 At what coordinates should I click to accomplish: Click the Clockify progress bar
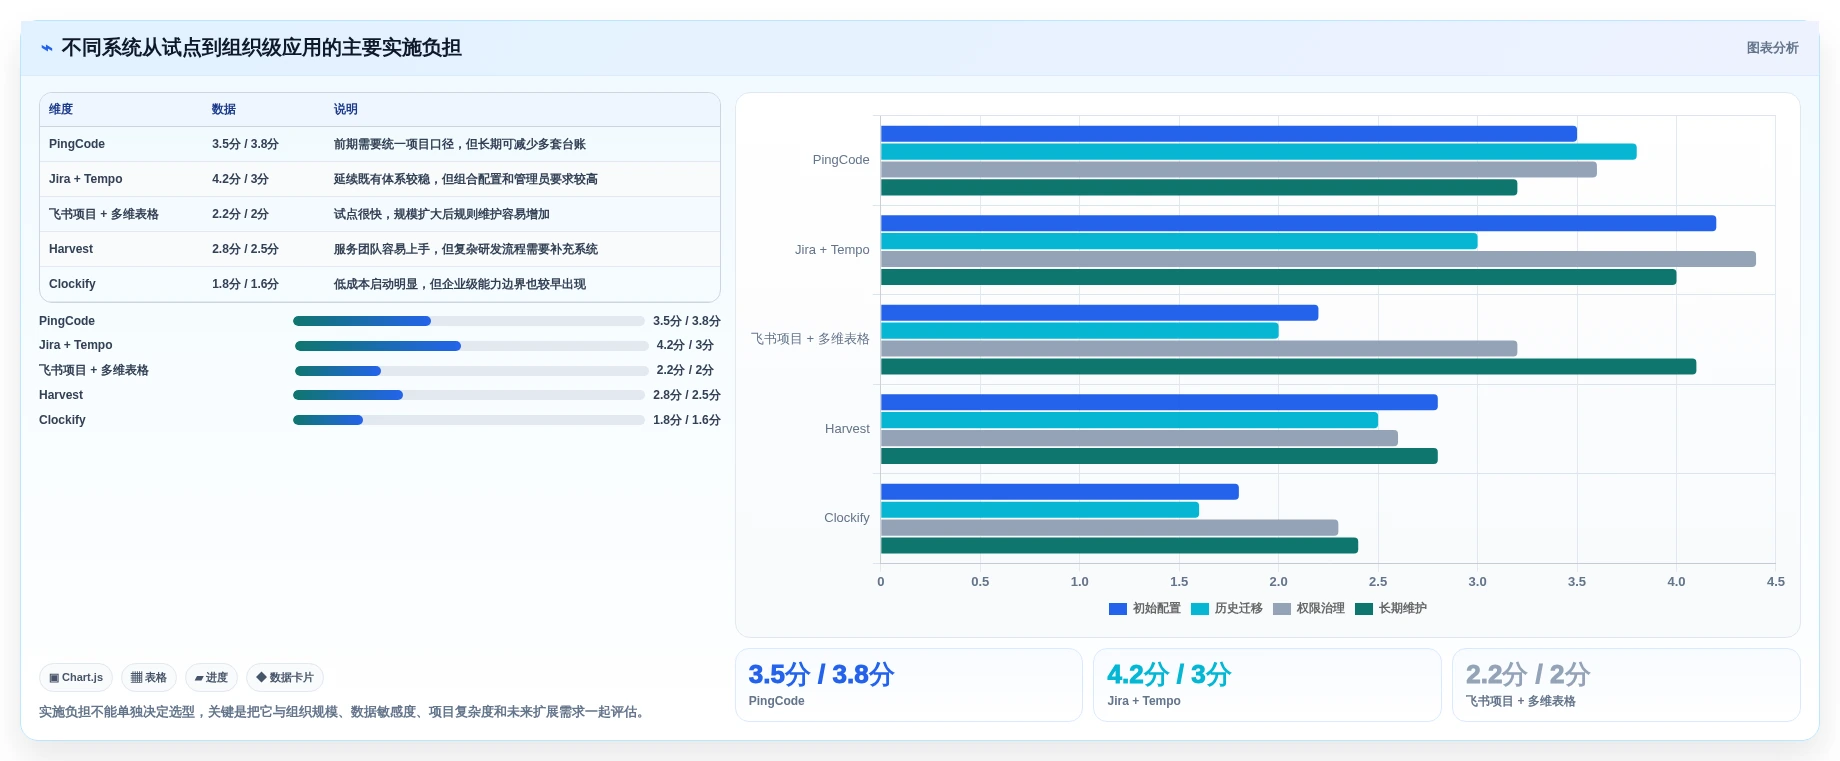(x=468, y=420)
